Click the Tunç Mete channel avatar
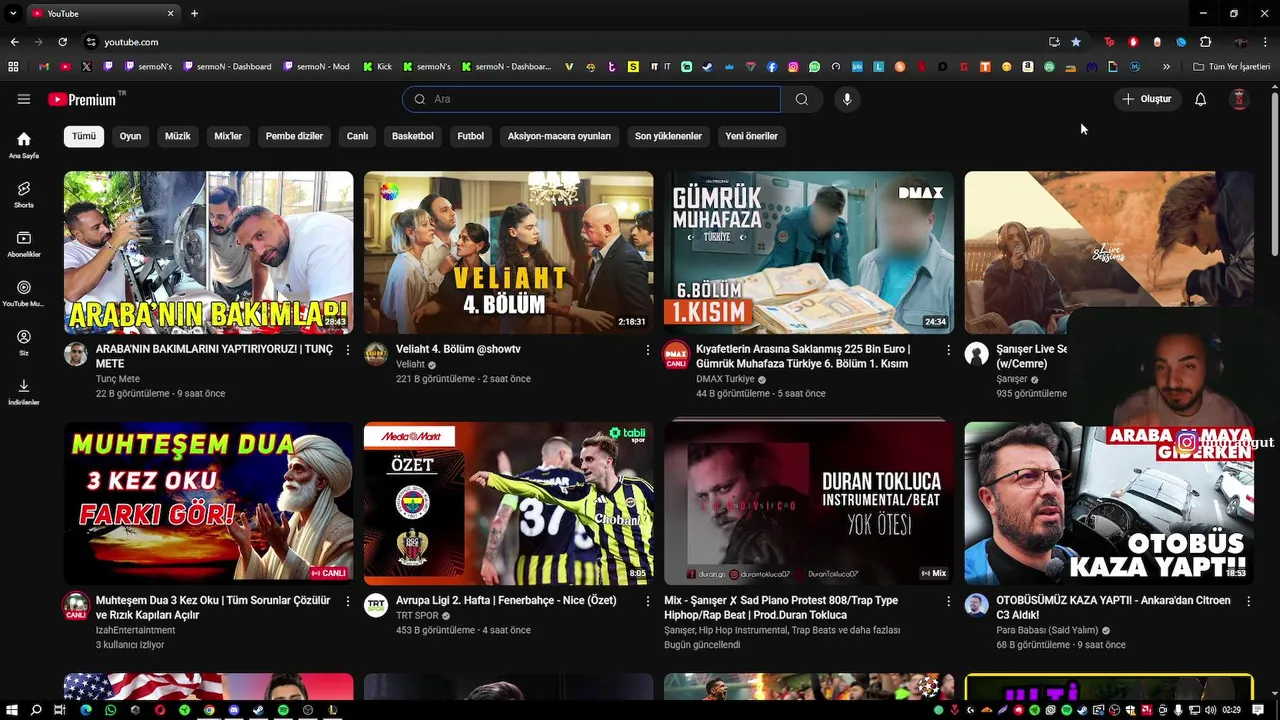Viewport: 1280px width, 720px height. pos(76,354)
